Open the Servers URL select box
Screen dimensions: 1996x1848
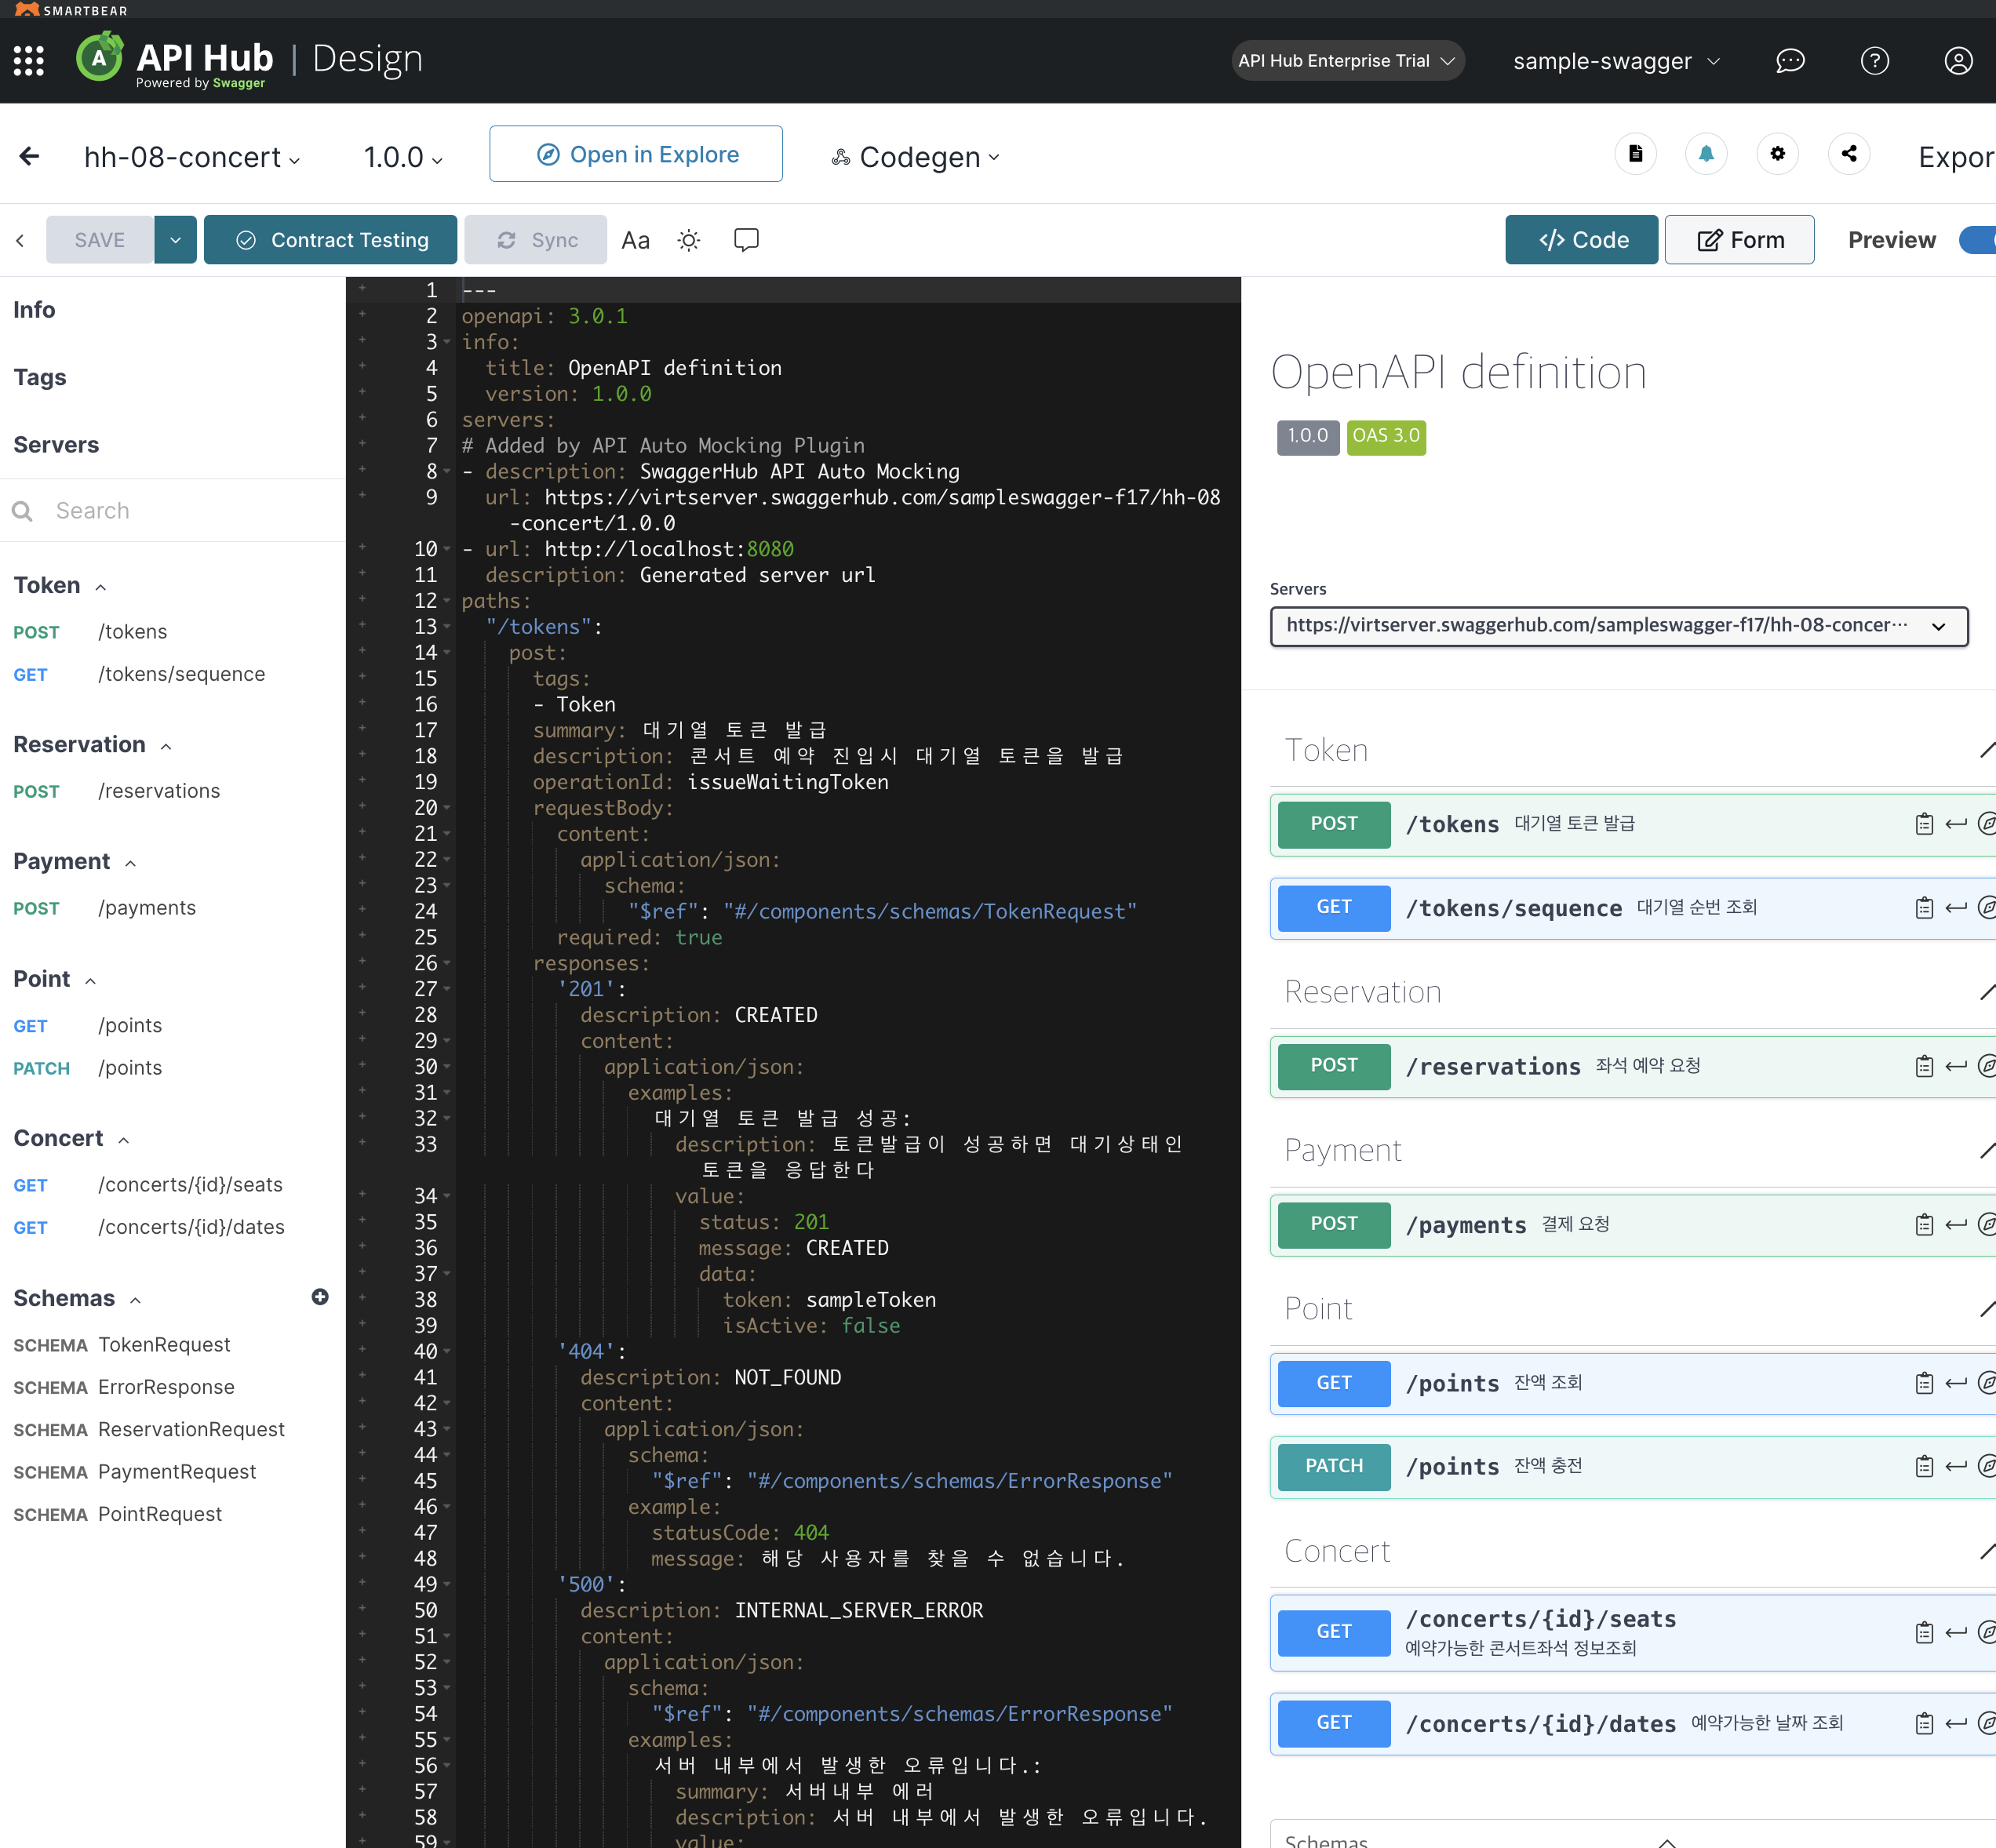click(x=1619, y=626)
